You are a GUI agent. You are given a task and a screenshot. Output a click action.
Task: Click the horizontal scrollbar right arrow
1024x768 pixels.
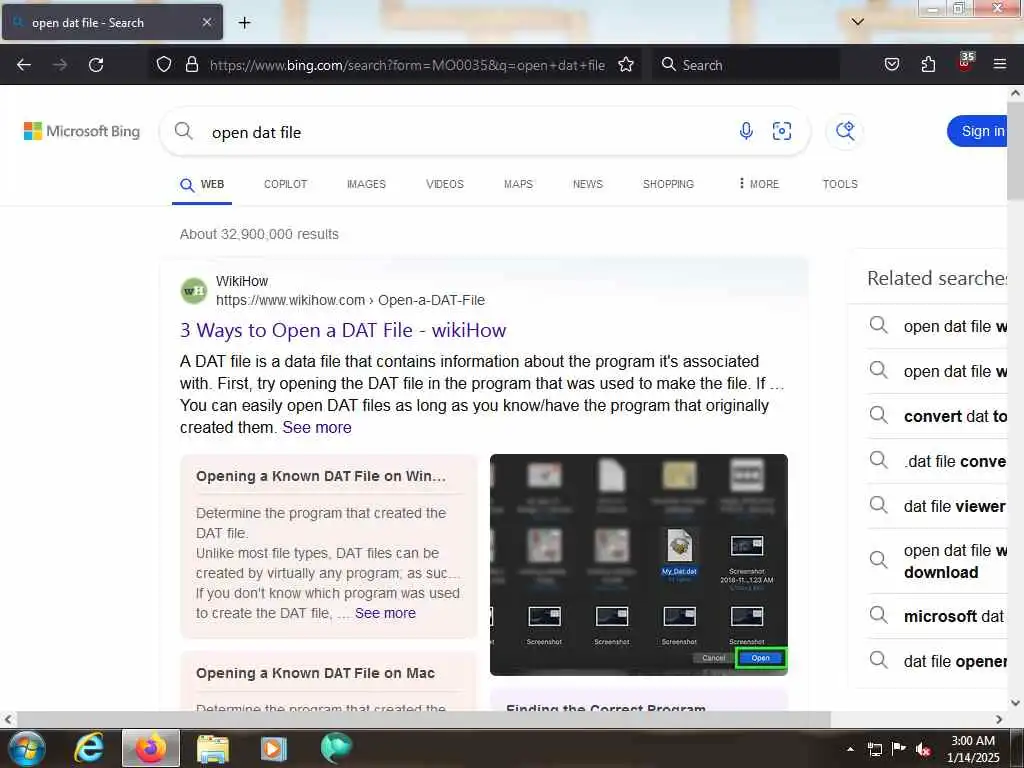click(999, 720)
